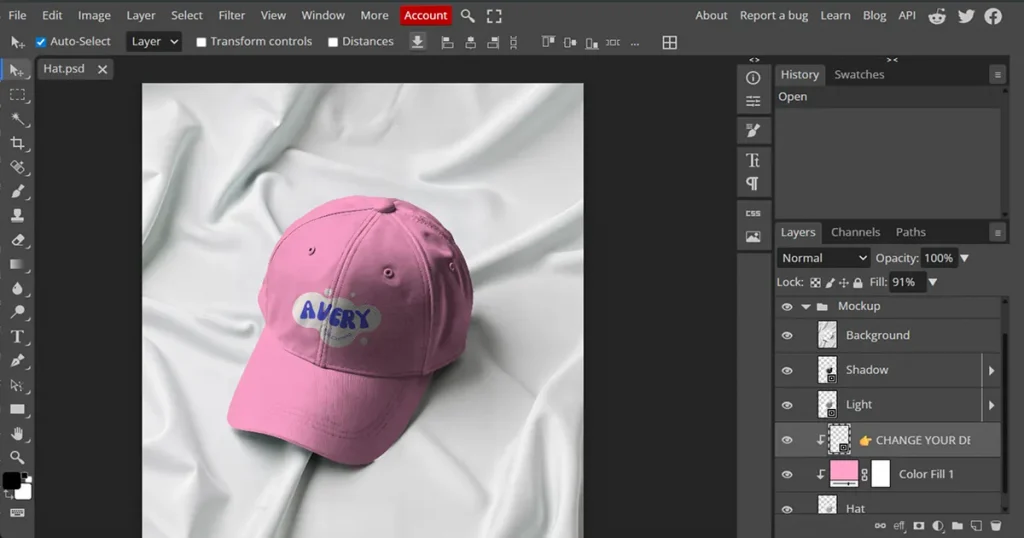Viewport: 1024px width, 538px height.
Task: Open the Filter menu
Action: (232, 15)
